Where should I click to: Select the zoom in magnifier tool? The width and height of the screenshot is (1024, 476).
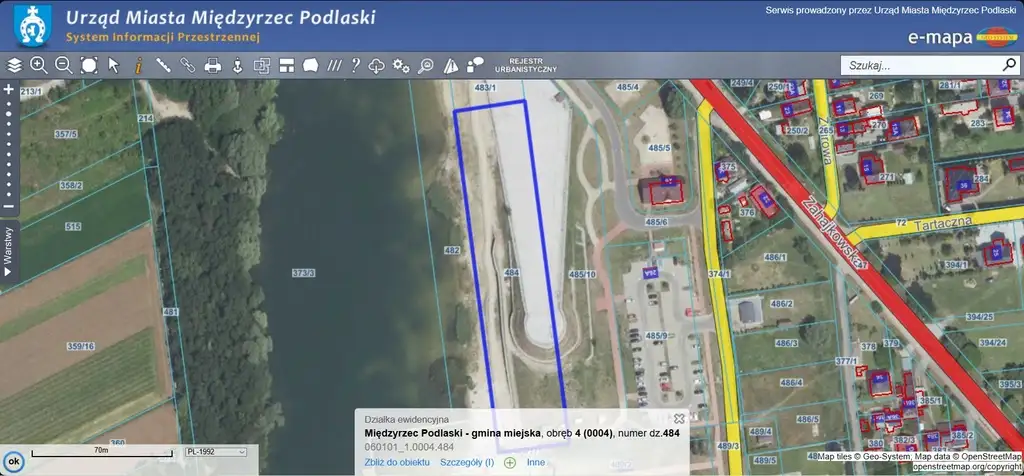point(39,65)
